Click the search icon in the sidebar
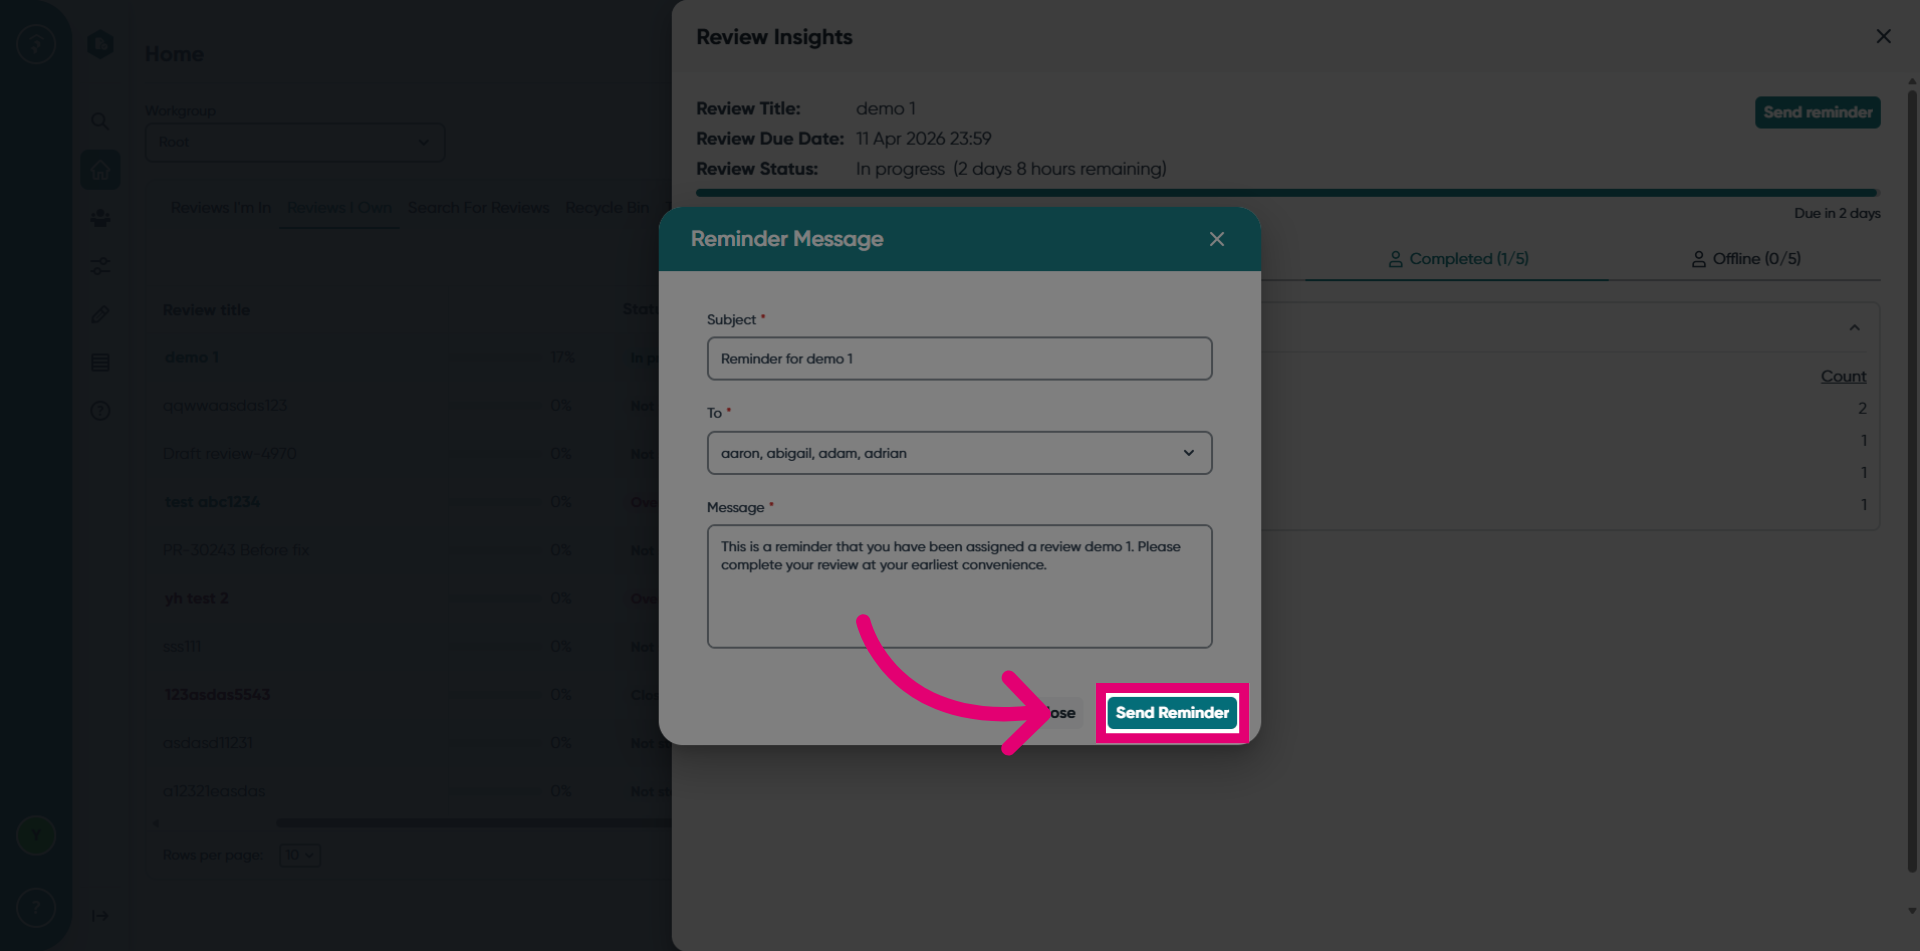The width and height of the screenshot is (1920, 951). 100,121
